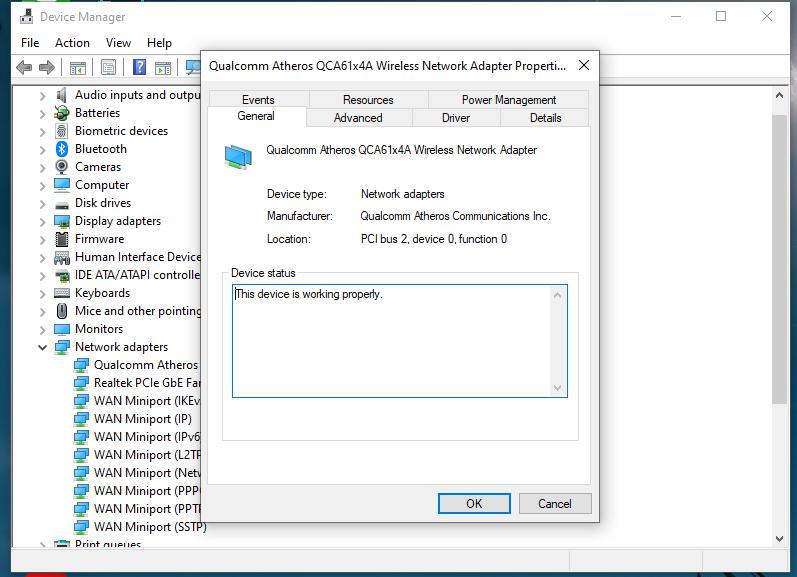Click Device Manager scrollbar down arrow

[x=779, y=539]
